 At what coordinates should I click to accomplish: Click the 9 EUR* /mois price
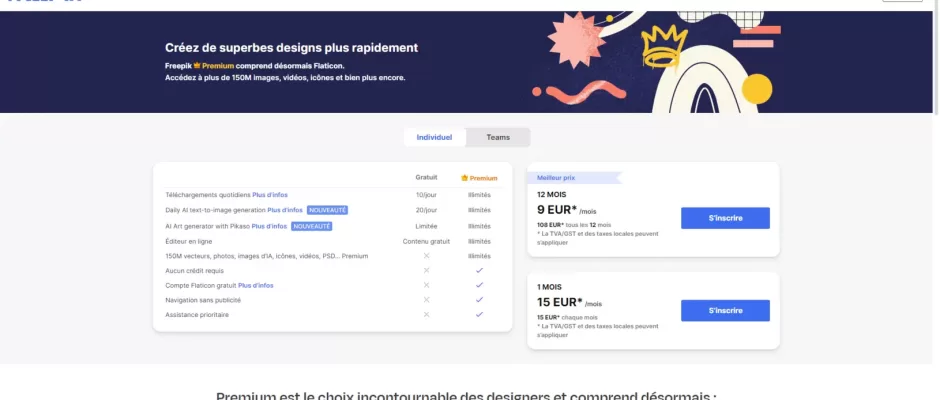tap(567, 210)
